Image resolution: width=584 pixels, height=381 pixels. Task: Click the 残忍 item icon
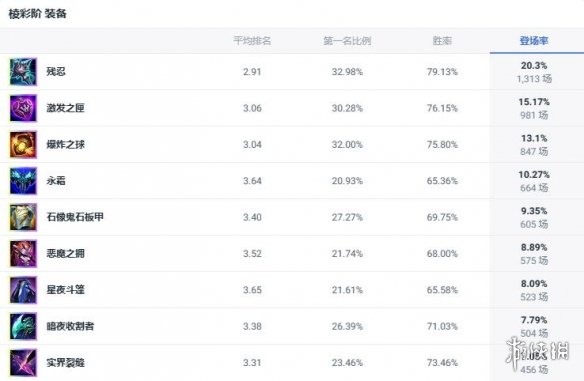[23, 72]
